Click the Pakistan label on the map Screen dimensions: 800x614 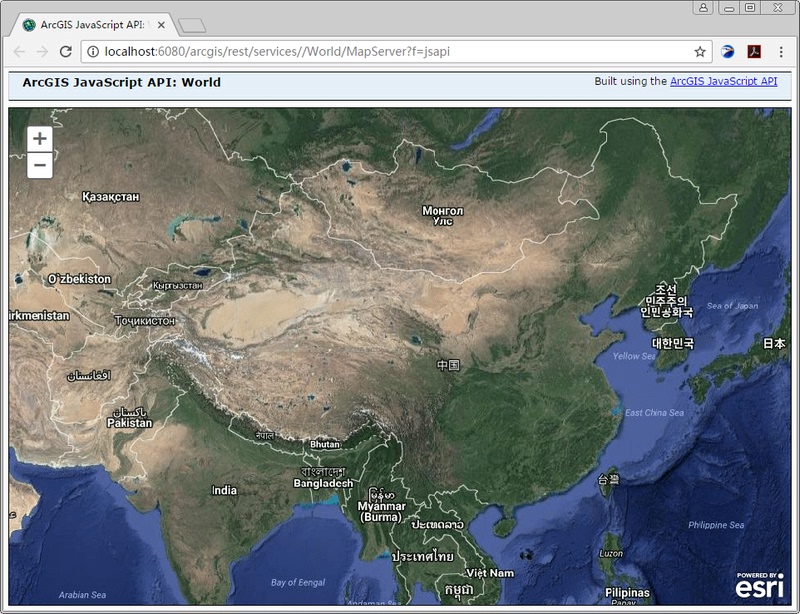coord(130,423)
